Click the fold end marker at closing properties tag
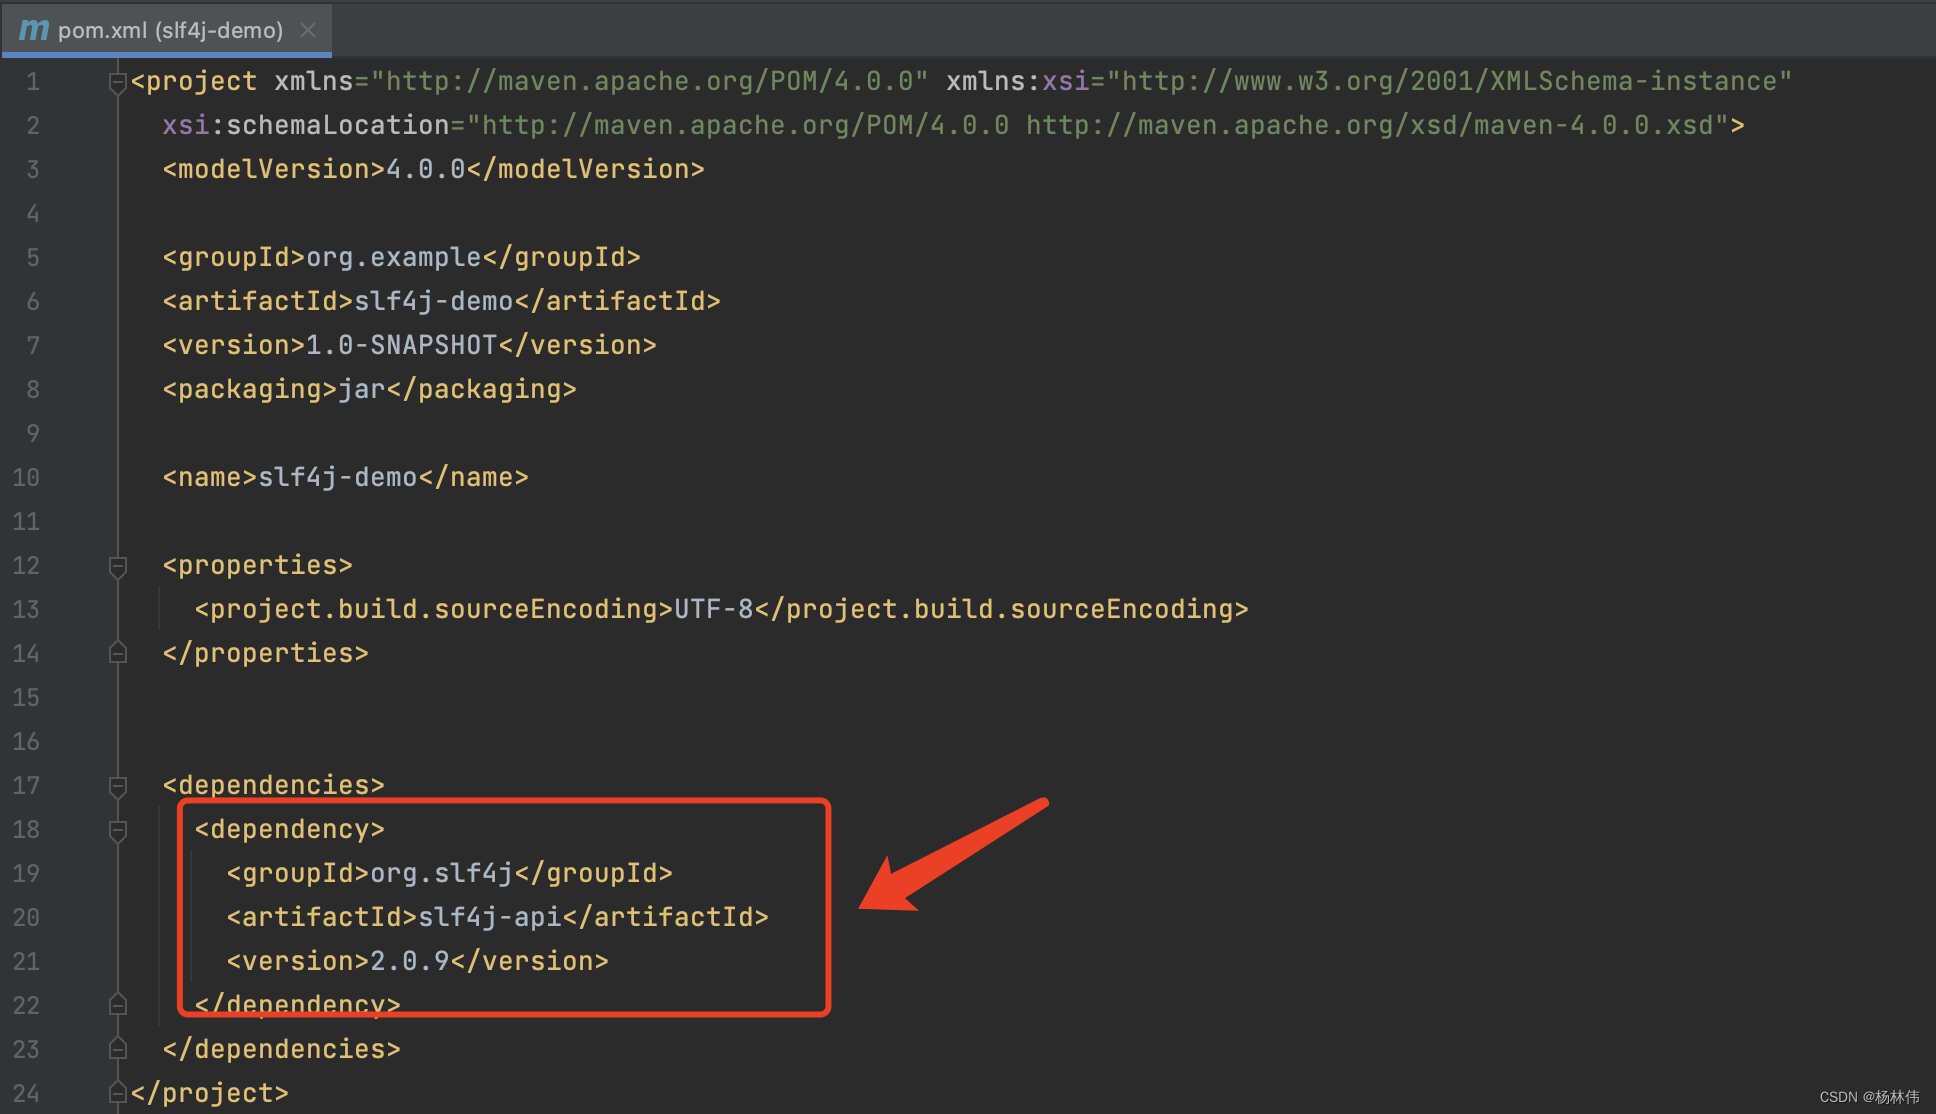 (117, 653)
